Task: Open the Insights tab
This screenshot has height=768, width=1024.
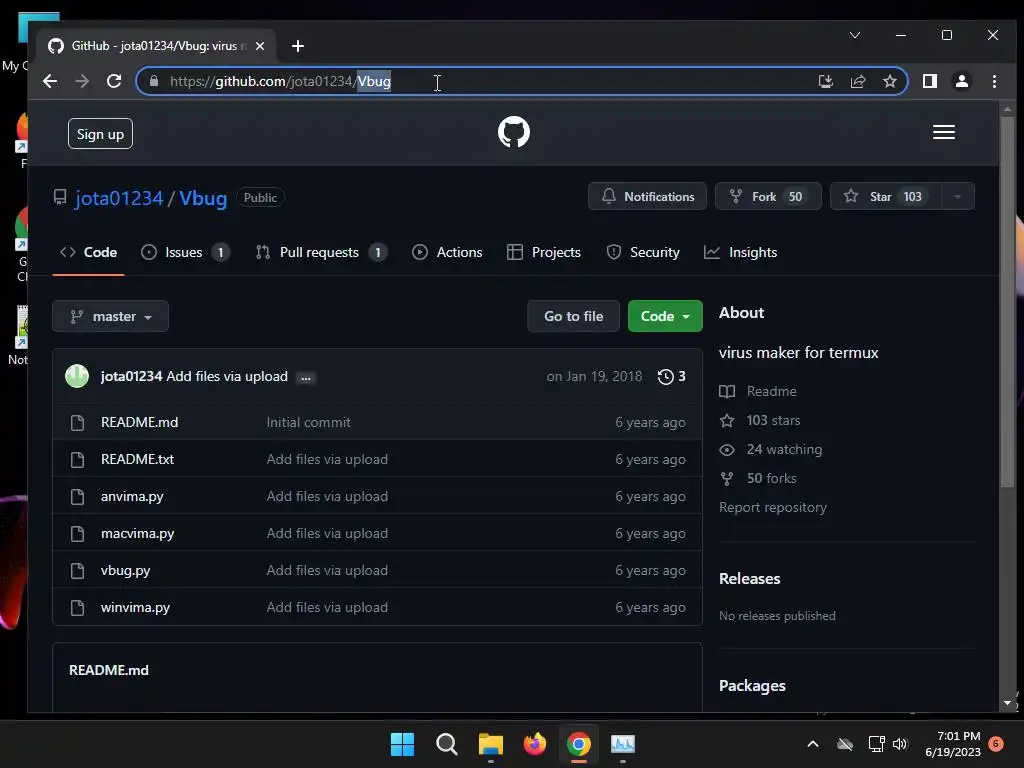Action: tap(741, 252)
